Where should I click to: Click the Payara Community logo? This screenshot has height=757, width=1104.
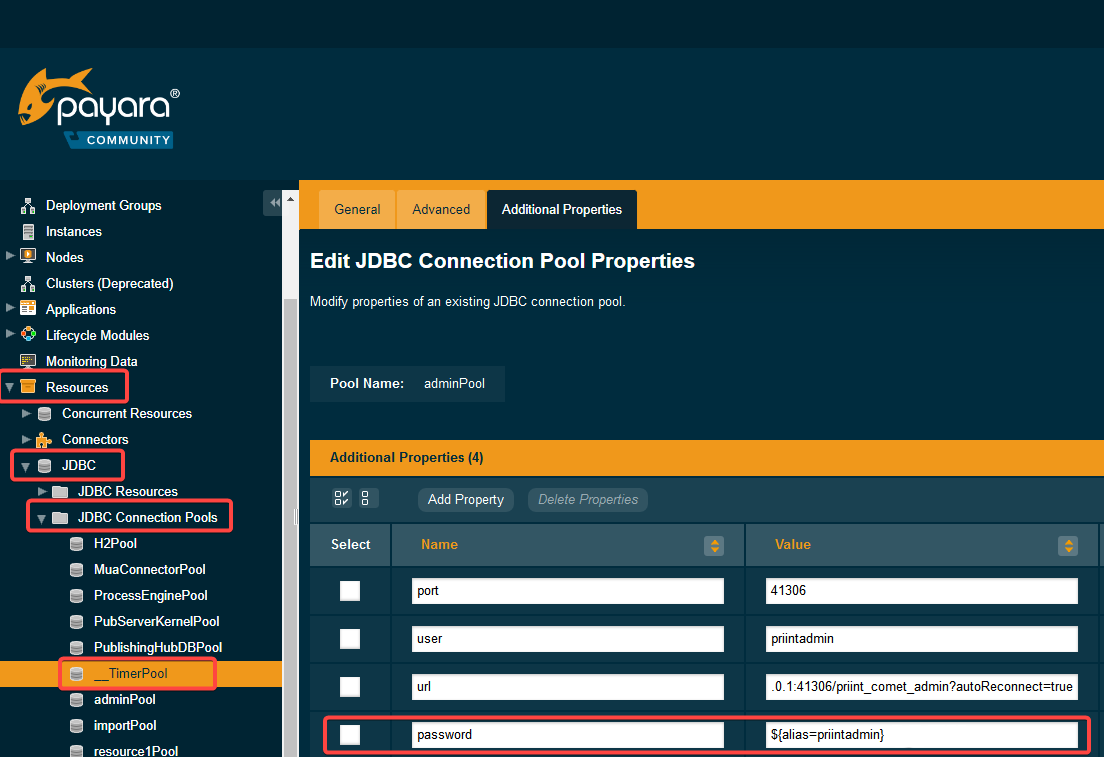pyautogui.click(x=99, y=109)
